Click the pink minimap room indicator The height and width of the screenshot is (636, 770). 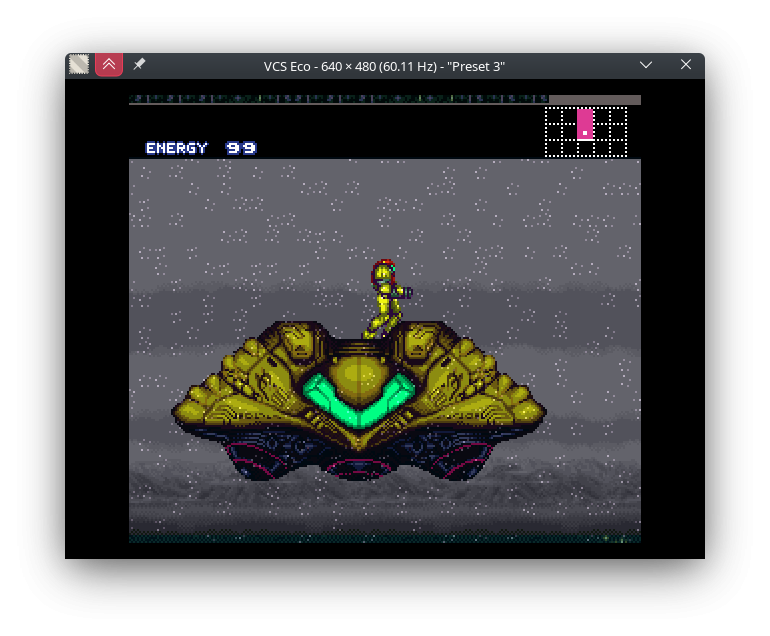click(585, 124)
